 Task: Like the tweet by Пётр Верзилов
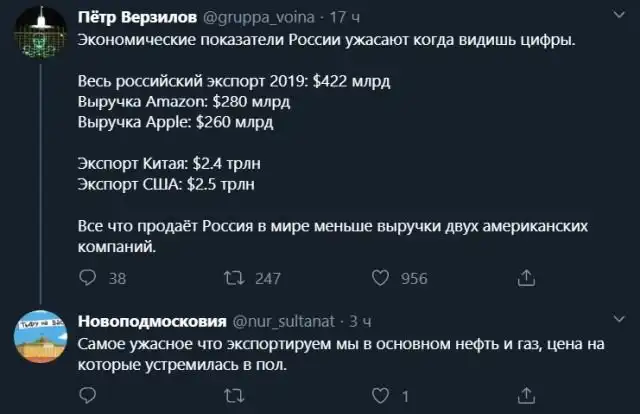[x=379, y=279]
